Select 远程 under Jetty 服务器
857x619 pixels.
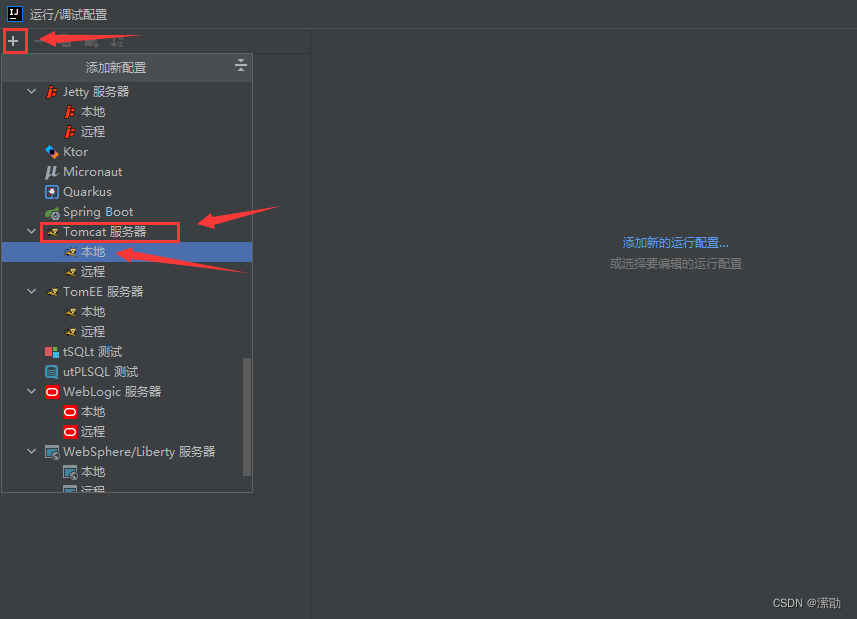click(x=127, y=132)
